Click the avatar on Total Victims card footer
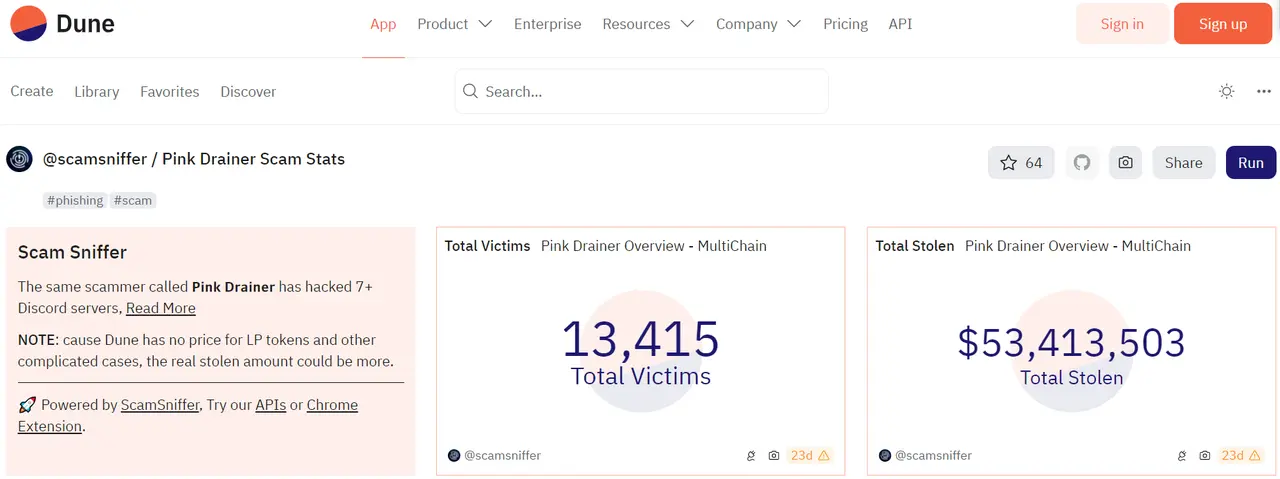Viewport: 1280px width, 479px height. 454,455
